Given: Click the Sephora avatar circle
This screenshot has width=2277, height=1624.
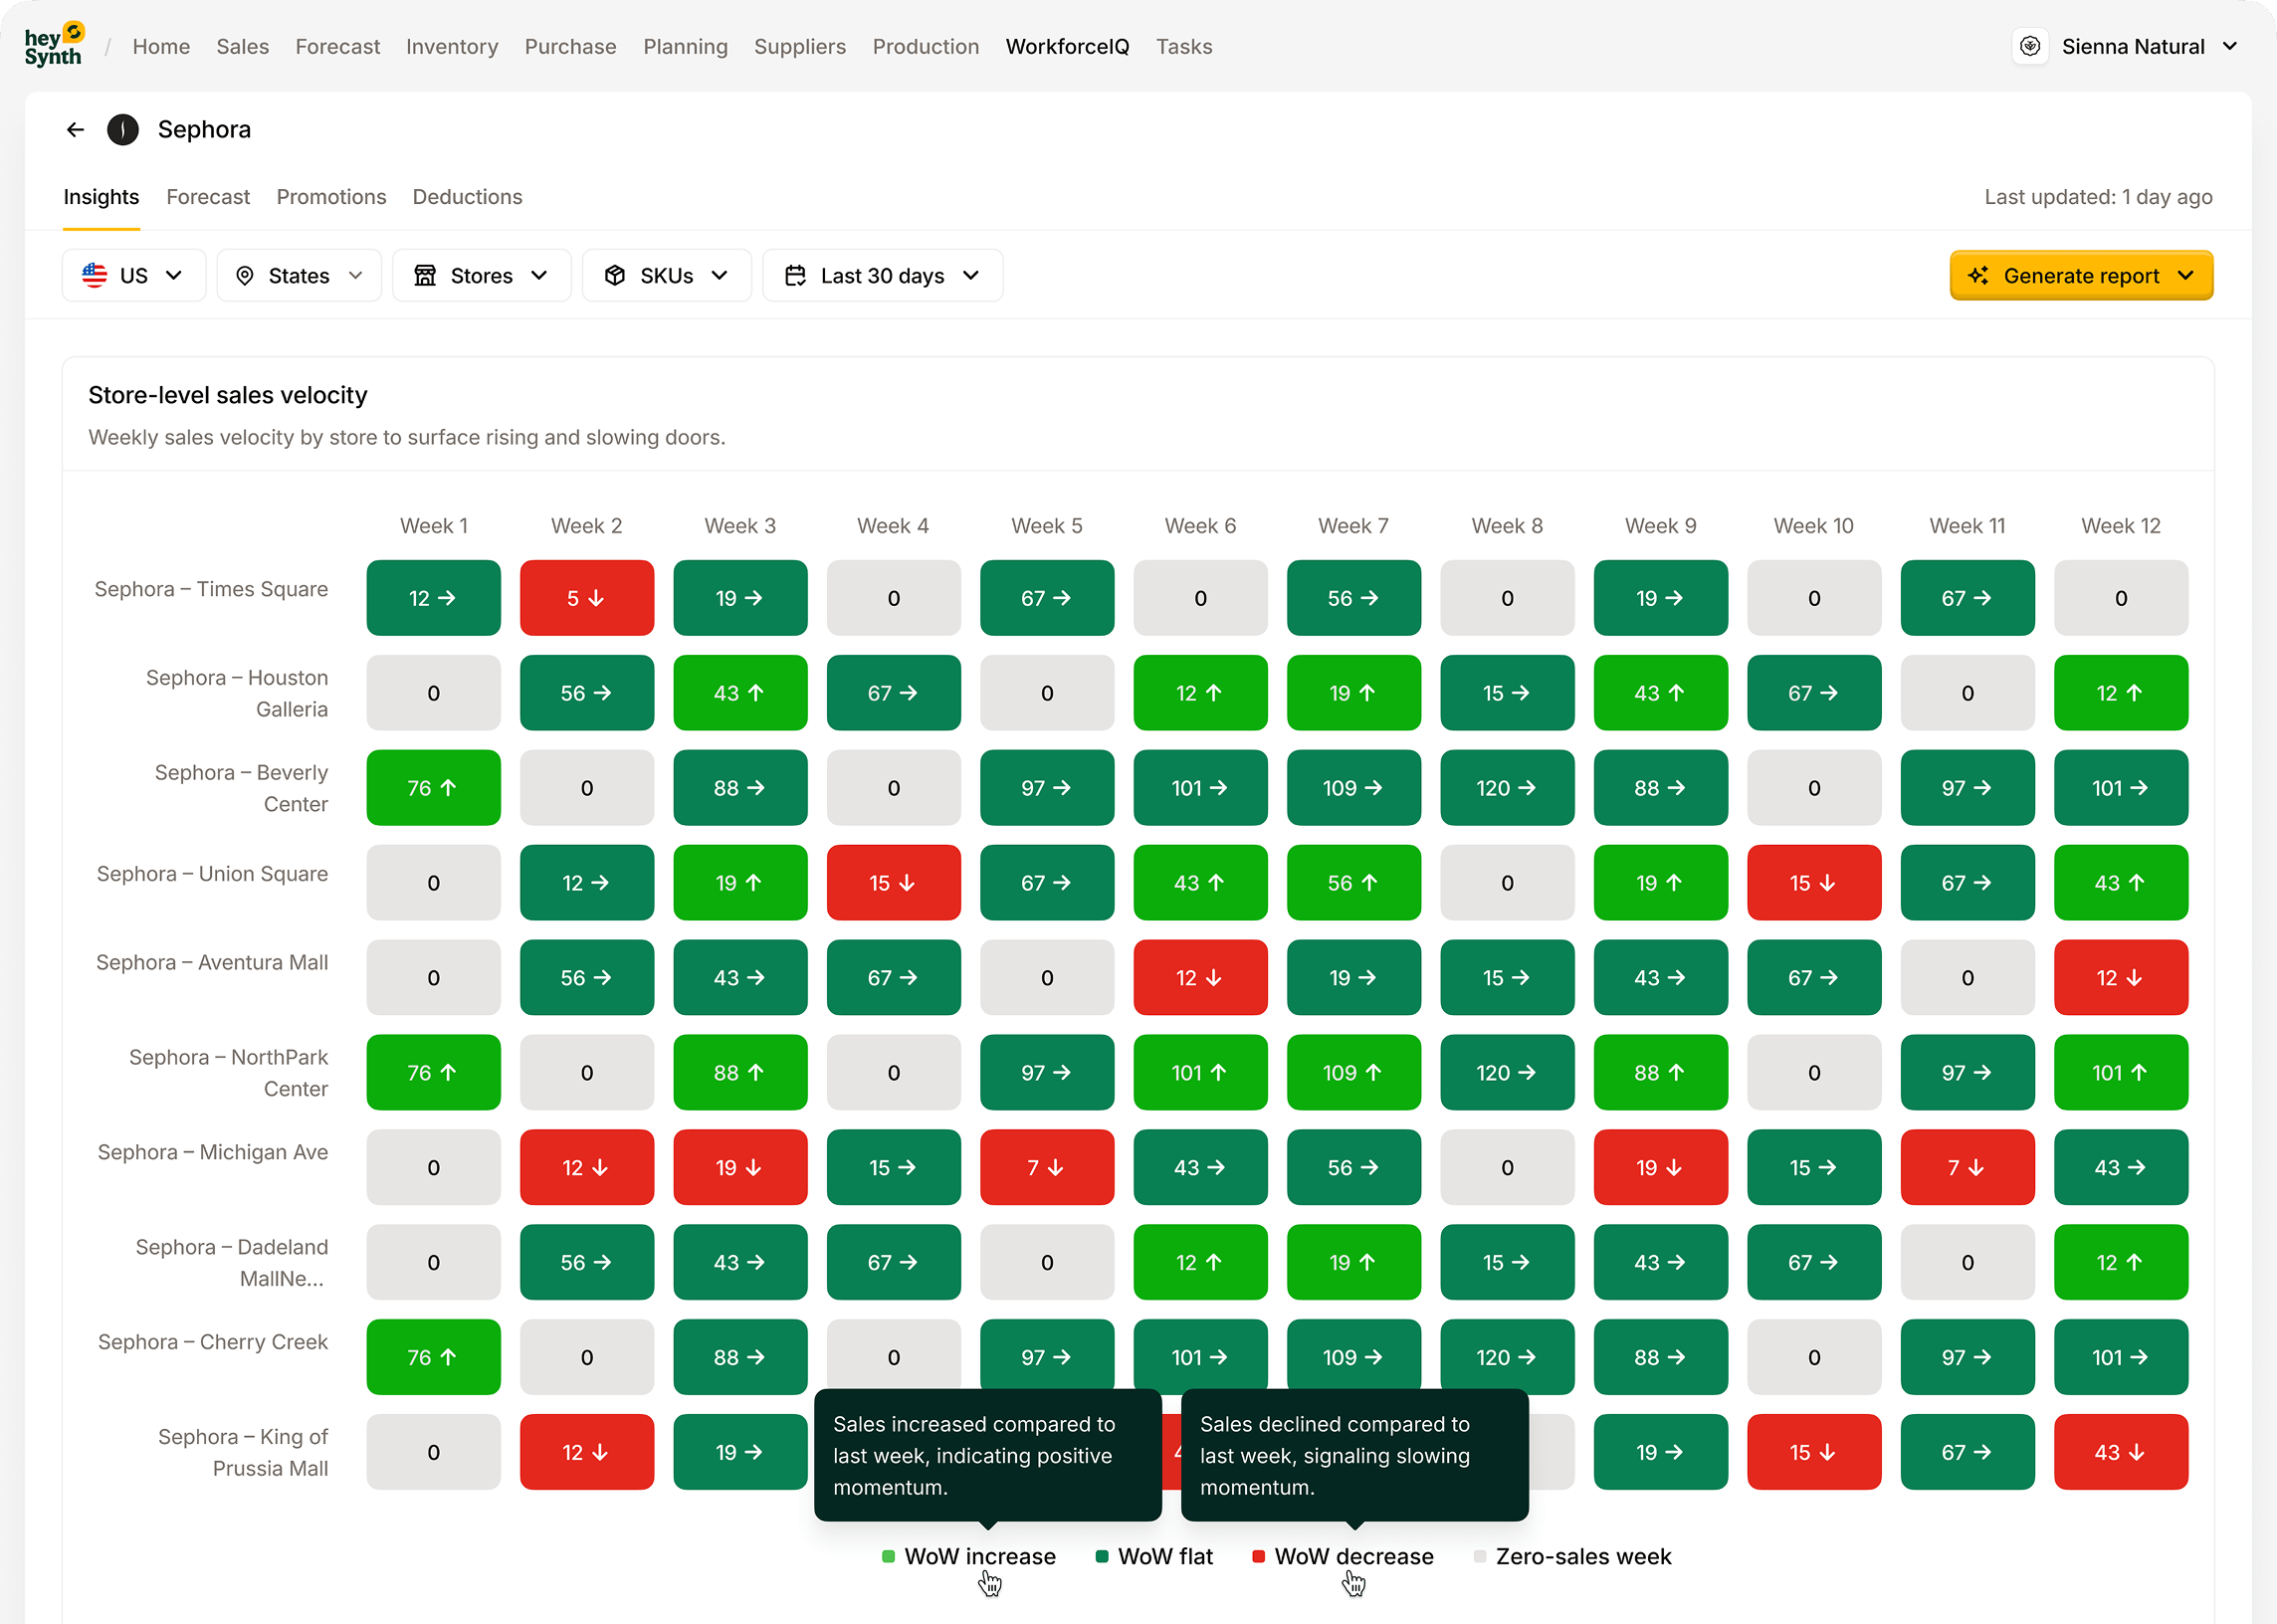Looking at the screenshot, I should (x=122, y=129).
